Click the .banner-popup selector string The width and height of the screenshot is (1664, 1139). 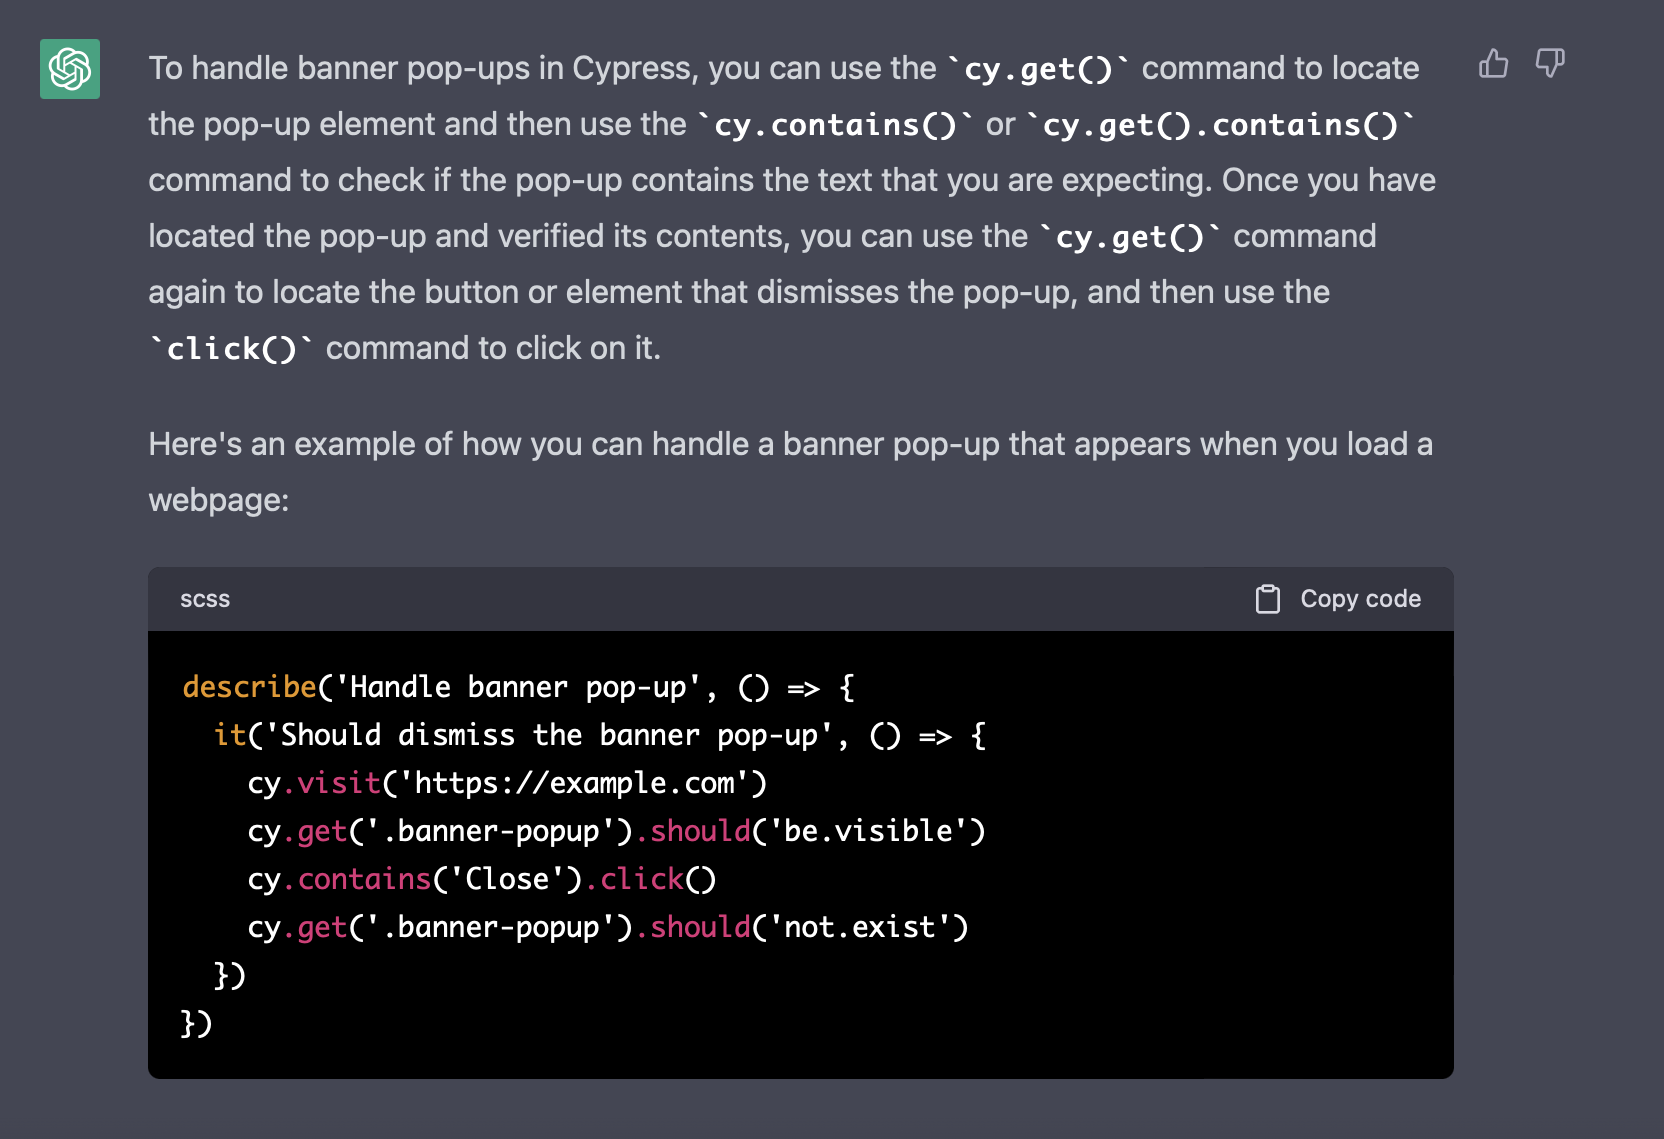[x=490, y=830]
